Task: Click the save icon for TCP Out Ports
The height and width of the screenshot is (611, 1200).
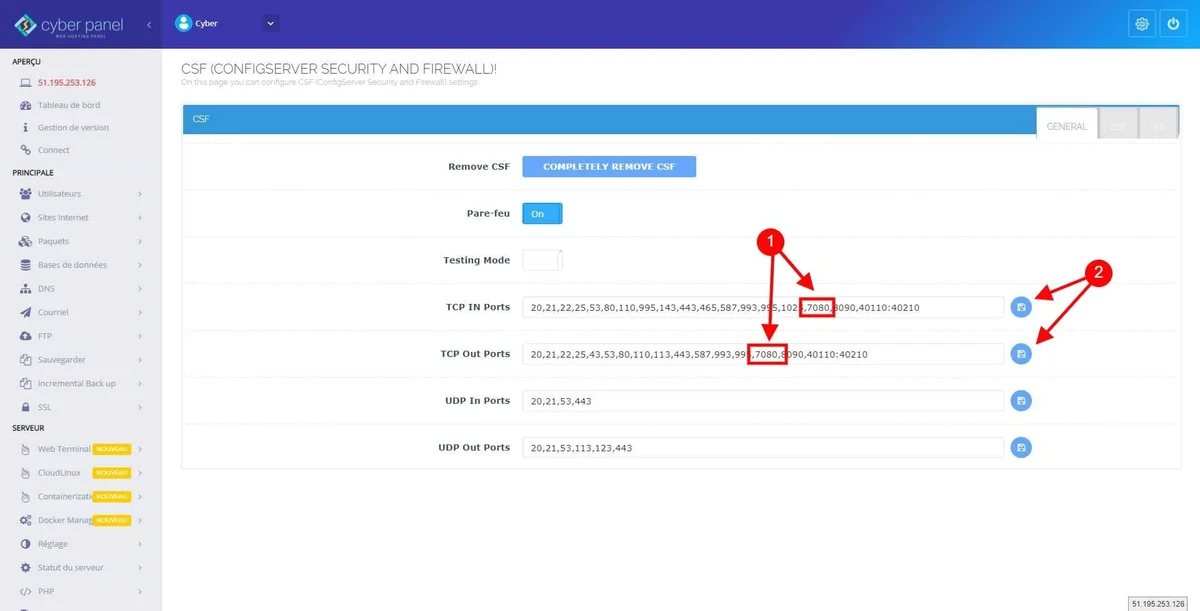Action: (x=1020, y=354)
